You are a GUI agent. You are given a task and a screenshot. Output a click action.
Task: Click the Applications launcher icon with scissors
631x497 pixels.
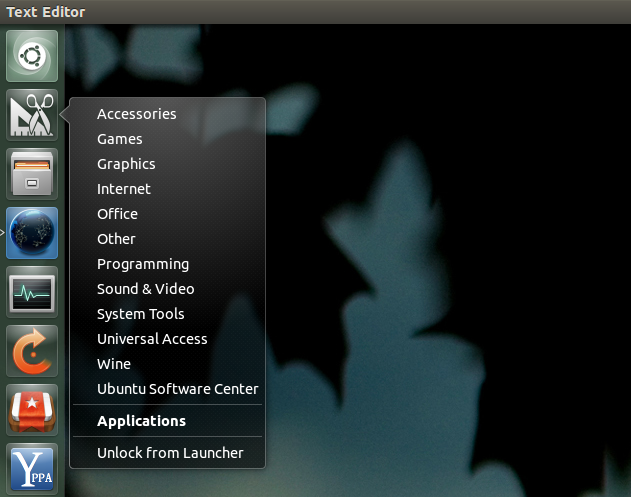(x=32, y=115)
